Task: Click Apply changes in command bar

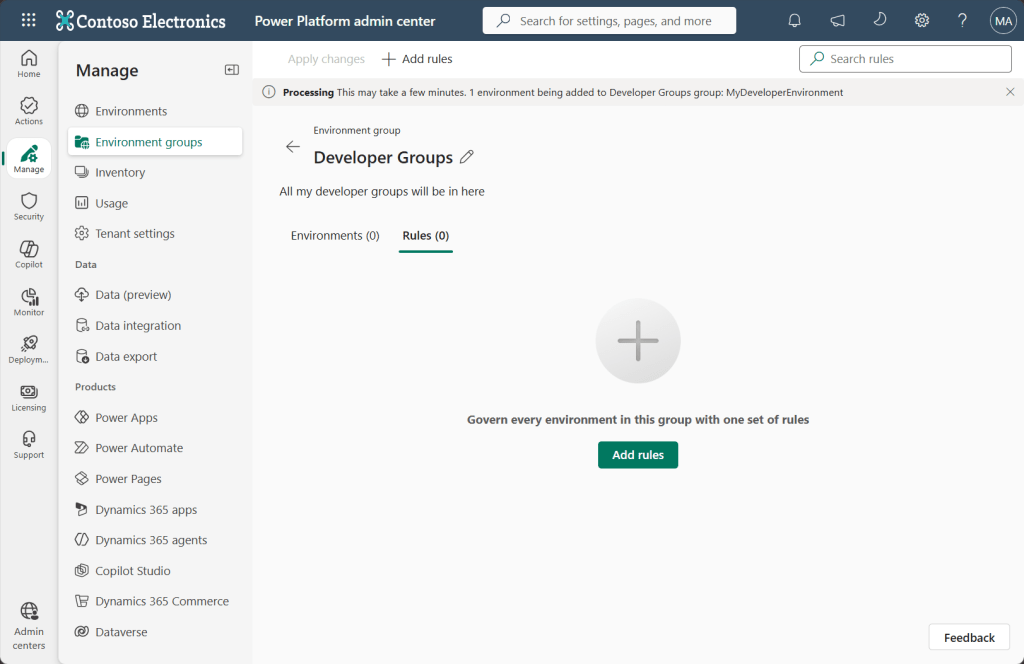Action: click(x=327, y=59)
